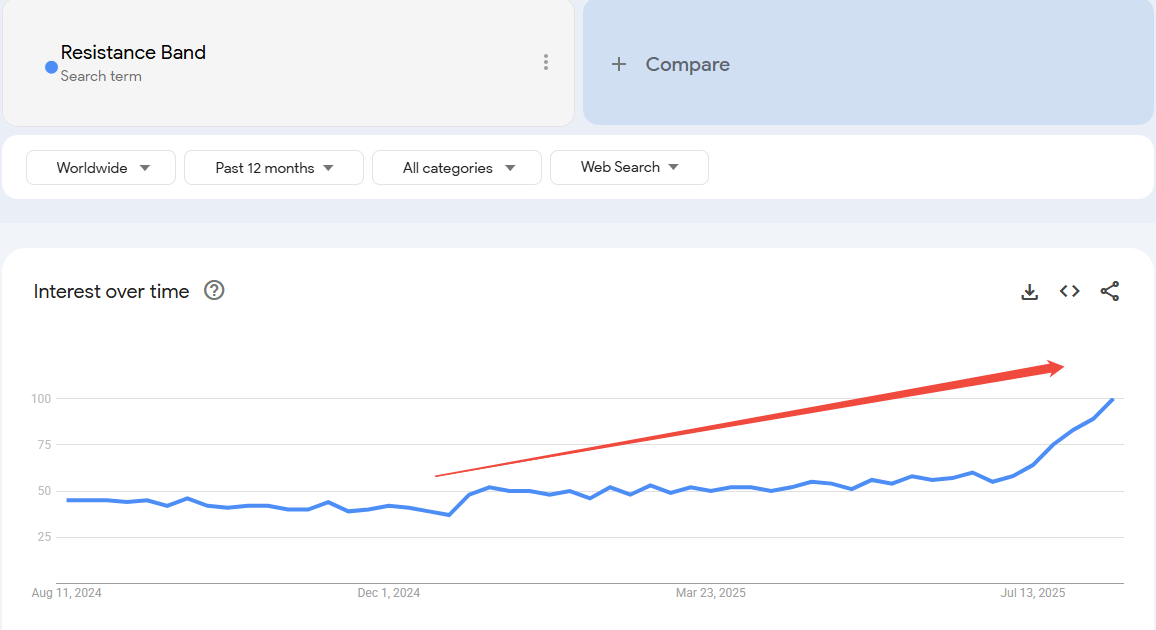The image size is (1156, 630).
Task: Open the Web Search type dropdown
Action: pyautogui.click(x=629, y=167)
